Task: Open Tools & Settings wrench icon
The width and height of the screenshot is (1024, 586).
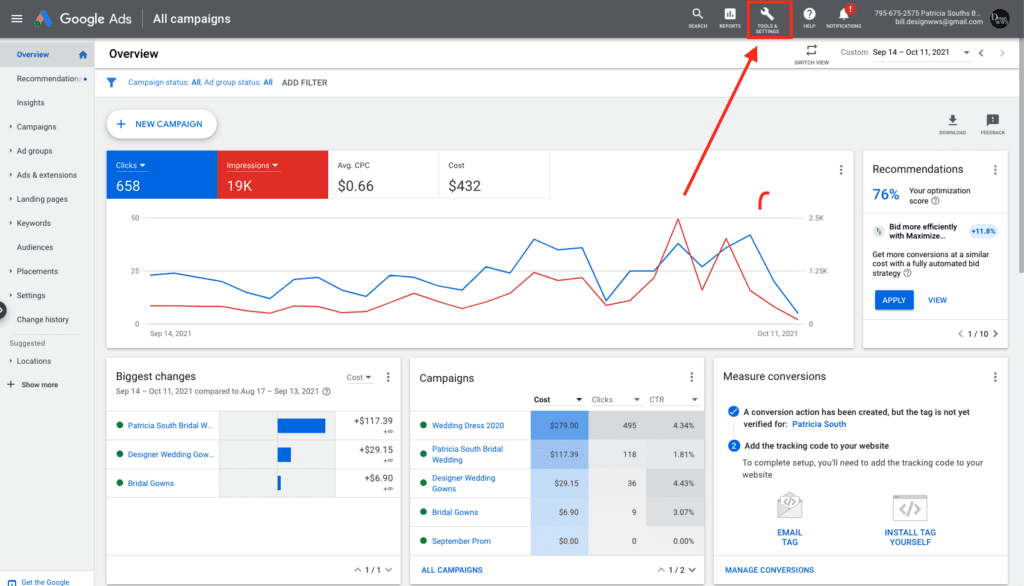Action: 767,19
